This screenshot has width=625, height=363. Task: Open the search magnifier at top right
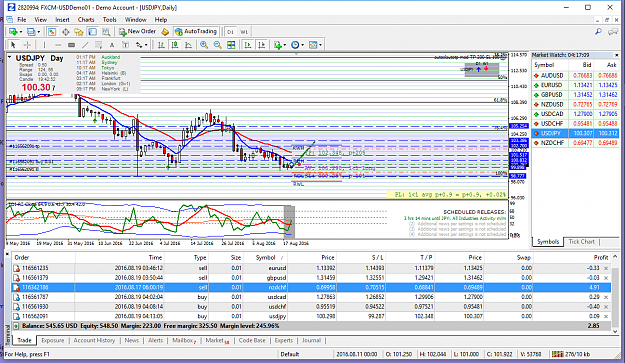pos(598,31)
